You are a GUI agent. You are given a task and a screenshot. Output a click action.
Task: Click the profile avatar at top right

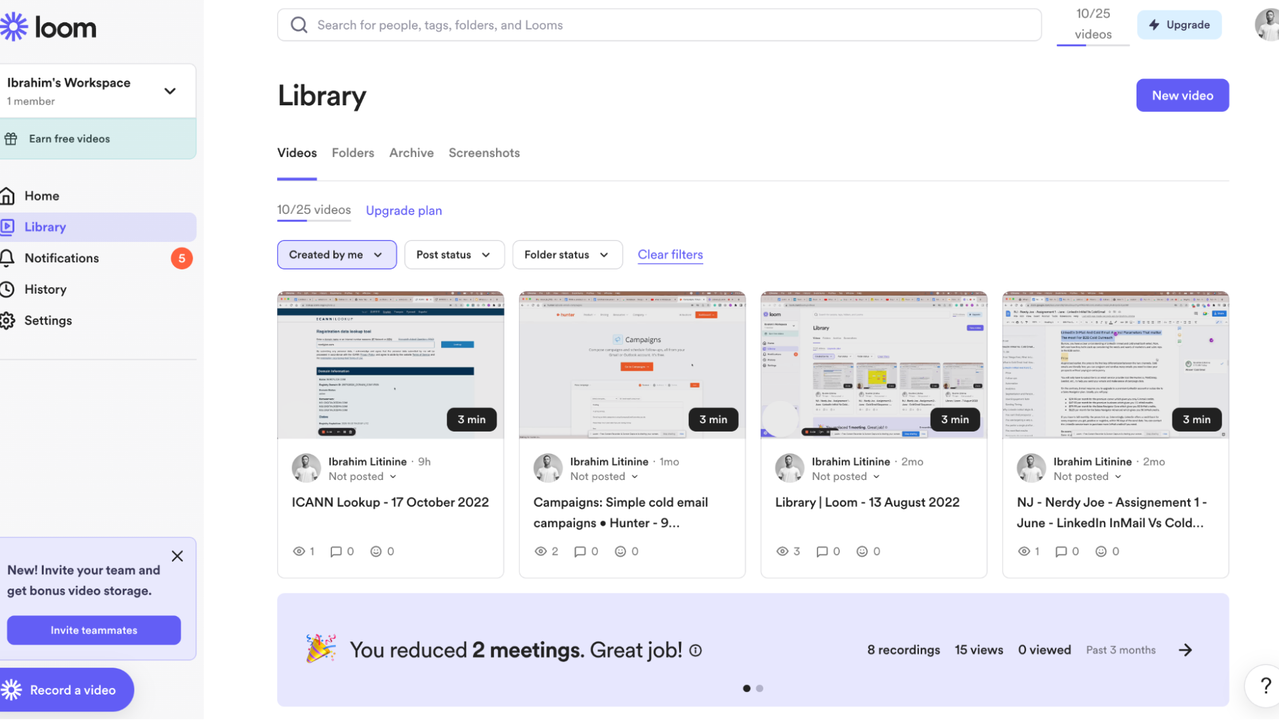1267,25
